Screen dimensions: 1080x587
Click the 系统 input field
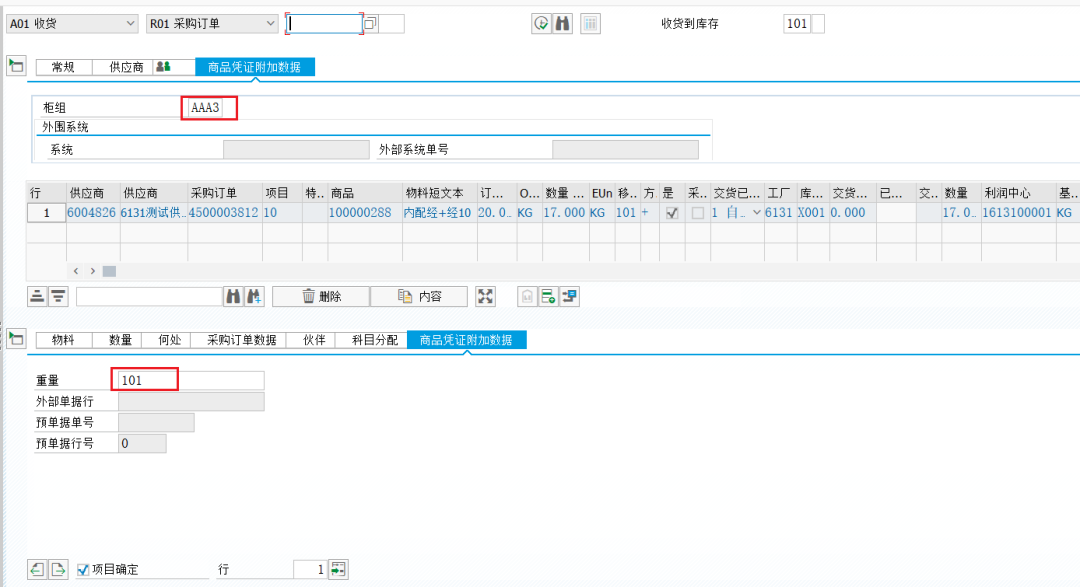tap(296, 150)
